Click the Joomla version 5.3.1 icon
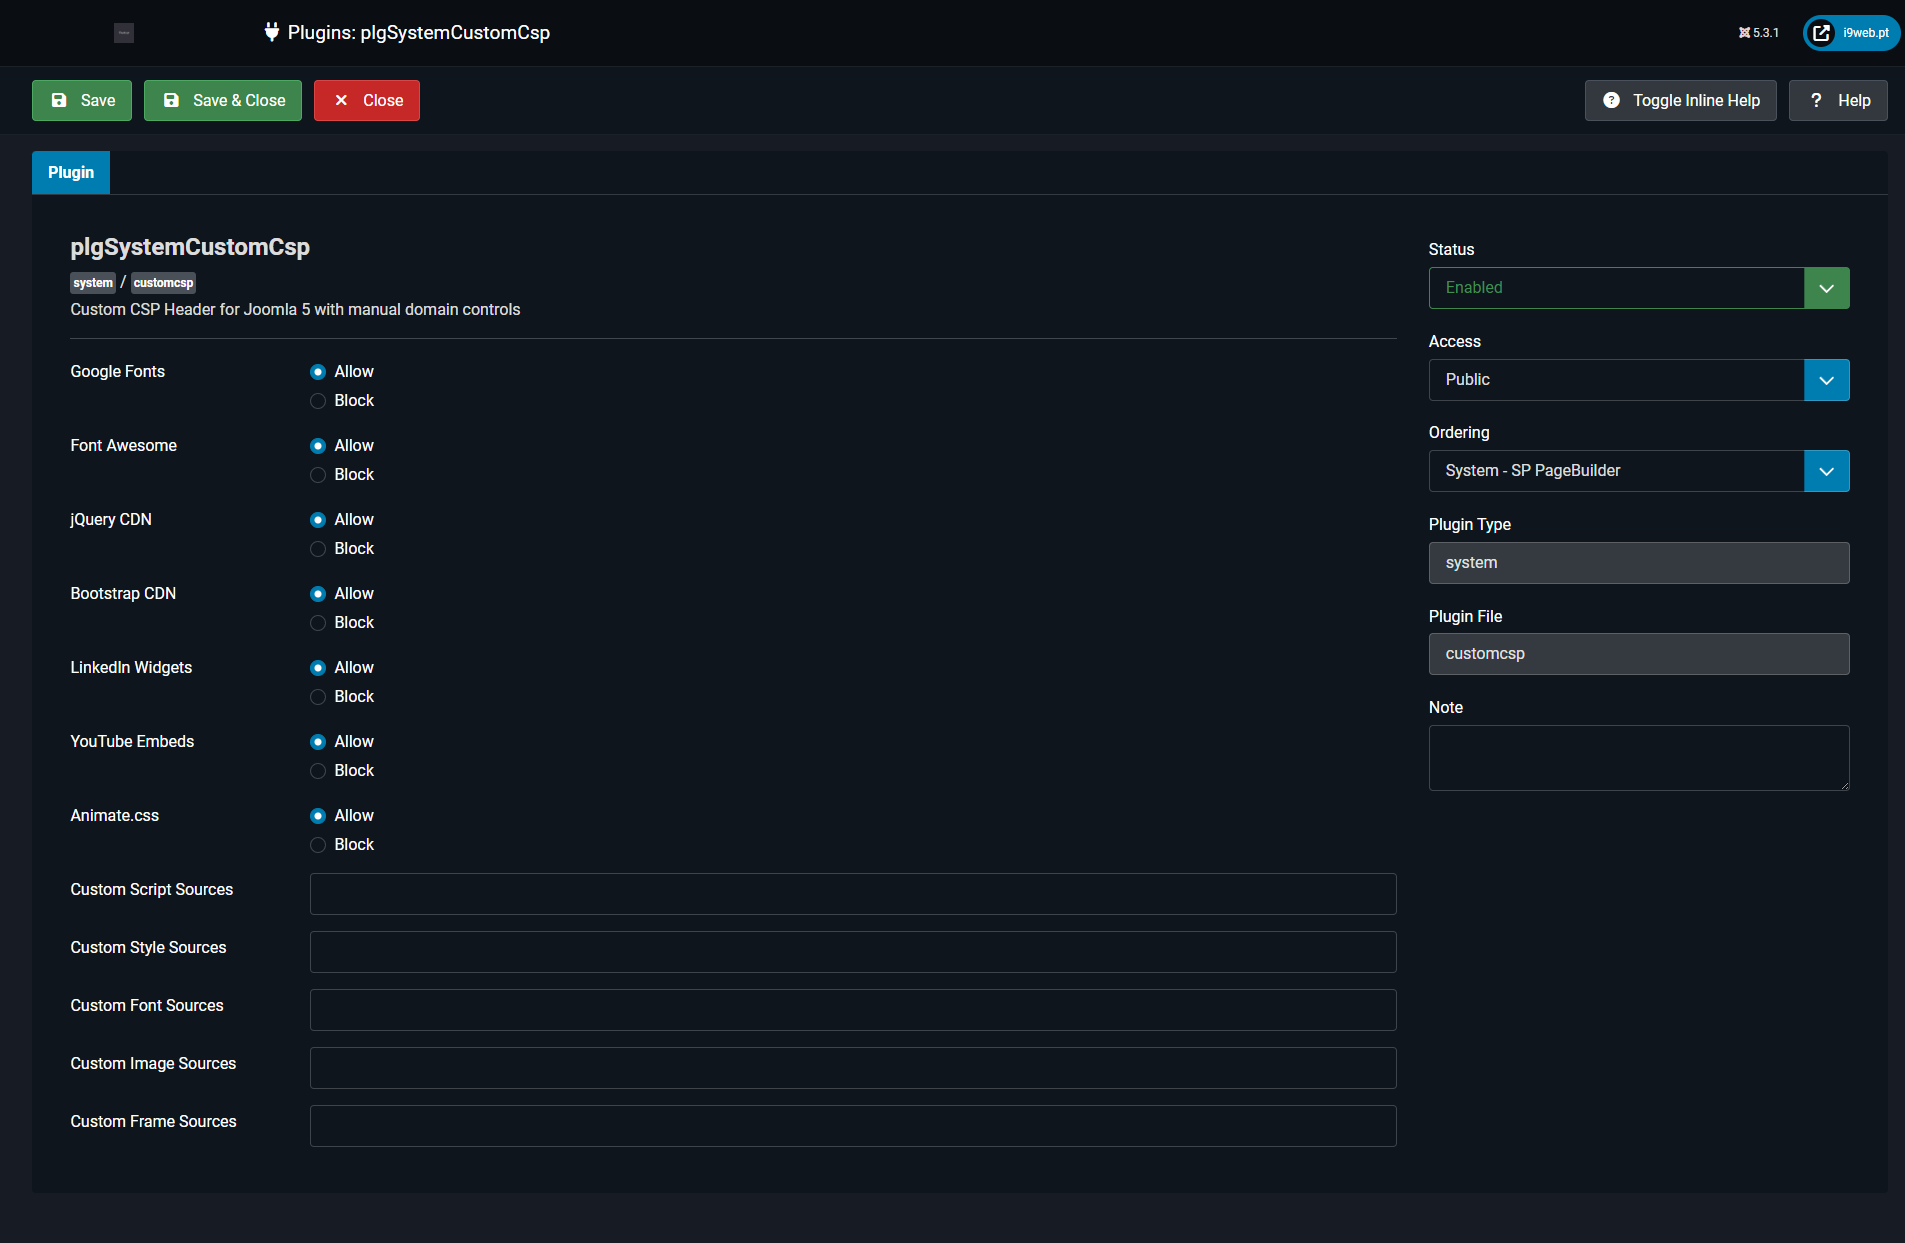Image resolution: width=1905 pixels, height=1243 pixels. pyautogui.click(x=1758, y=33)
